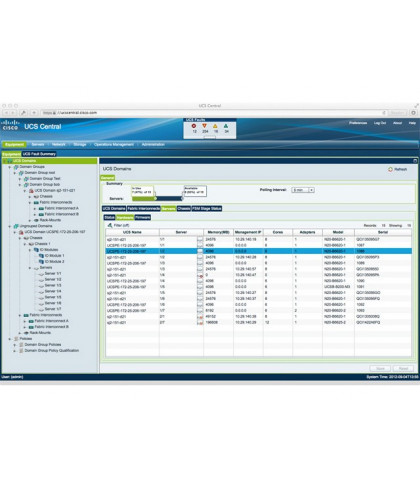This screenshot has height=487, width=420.
Task: Expand Domain Group Test node
Action: click(x=20, y=179)
